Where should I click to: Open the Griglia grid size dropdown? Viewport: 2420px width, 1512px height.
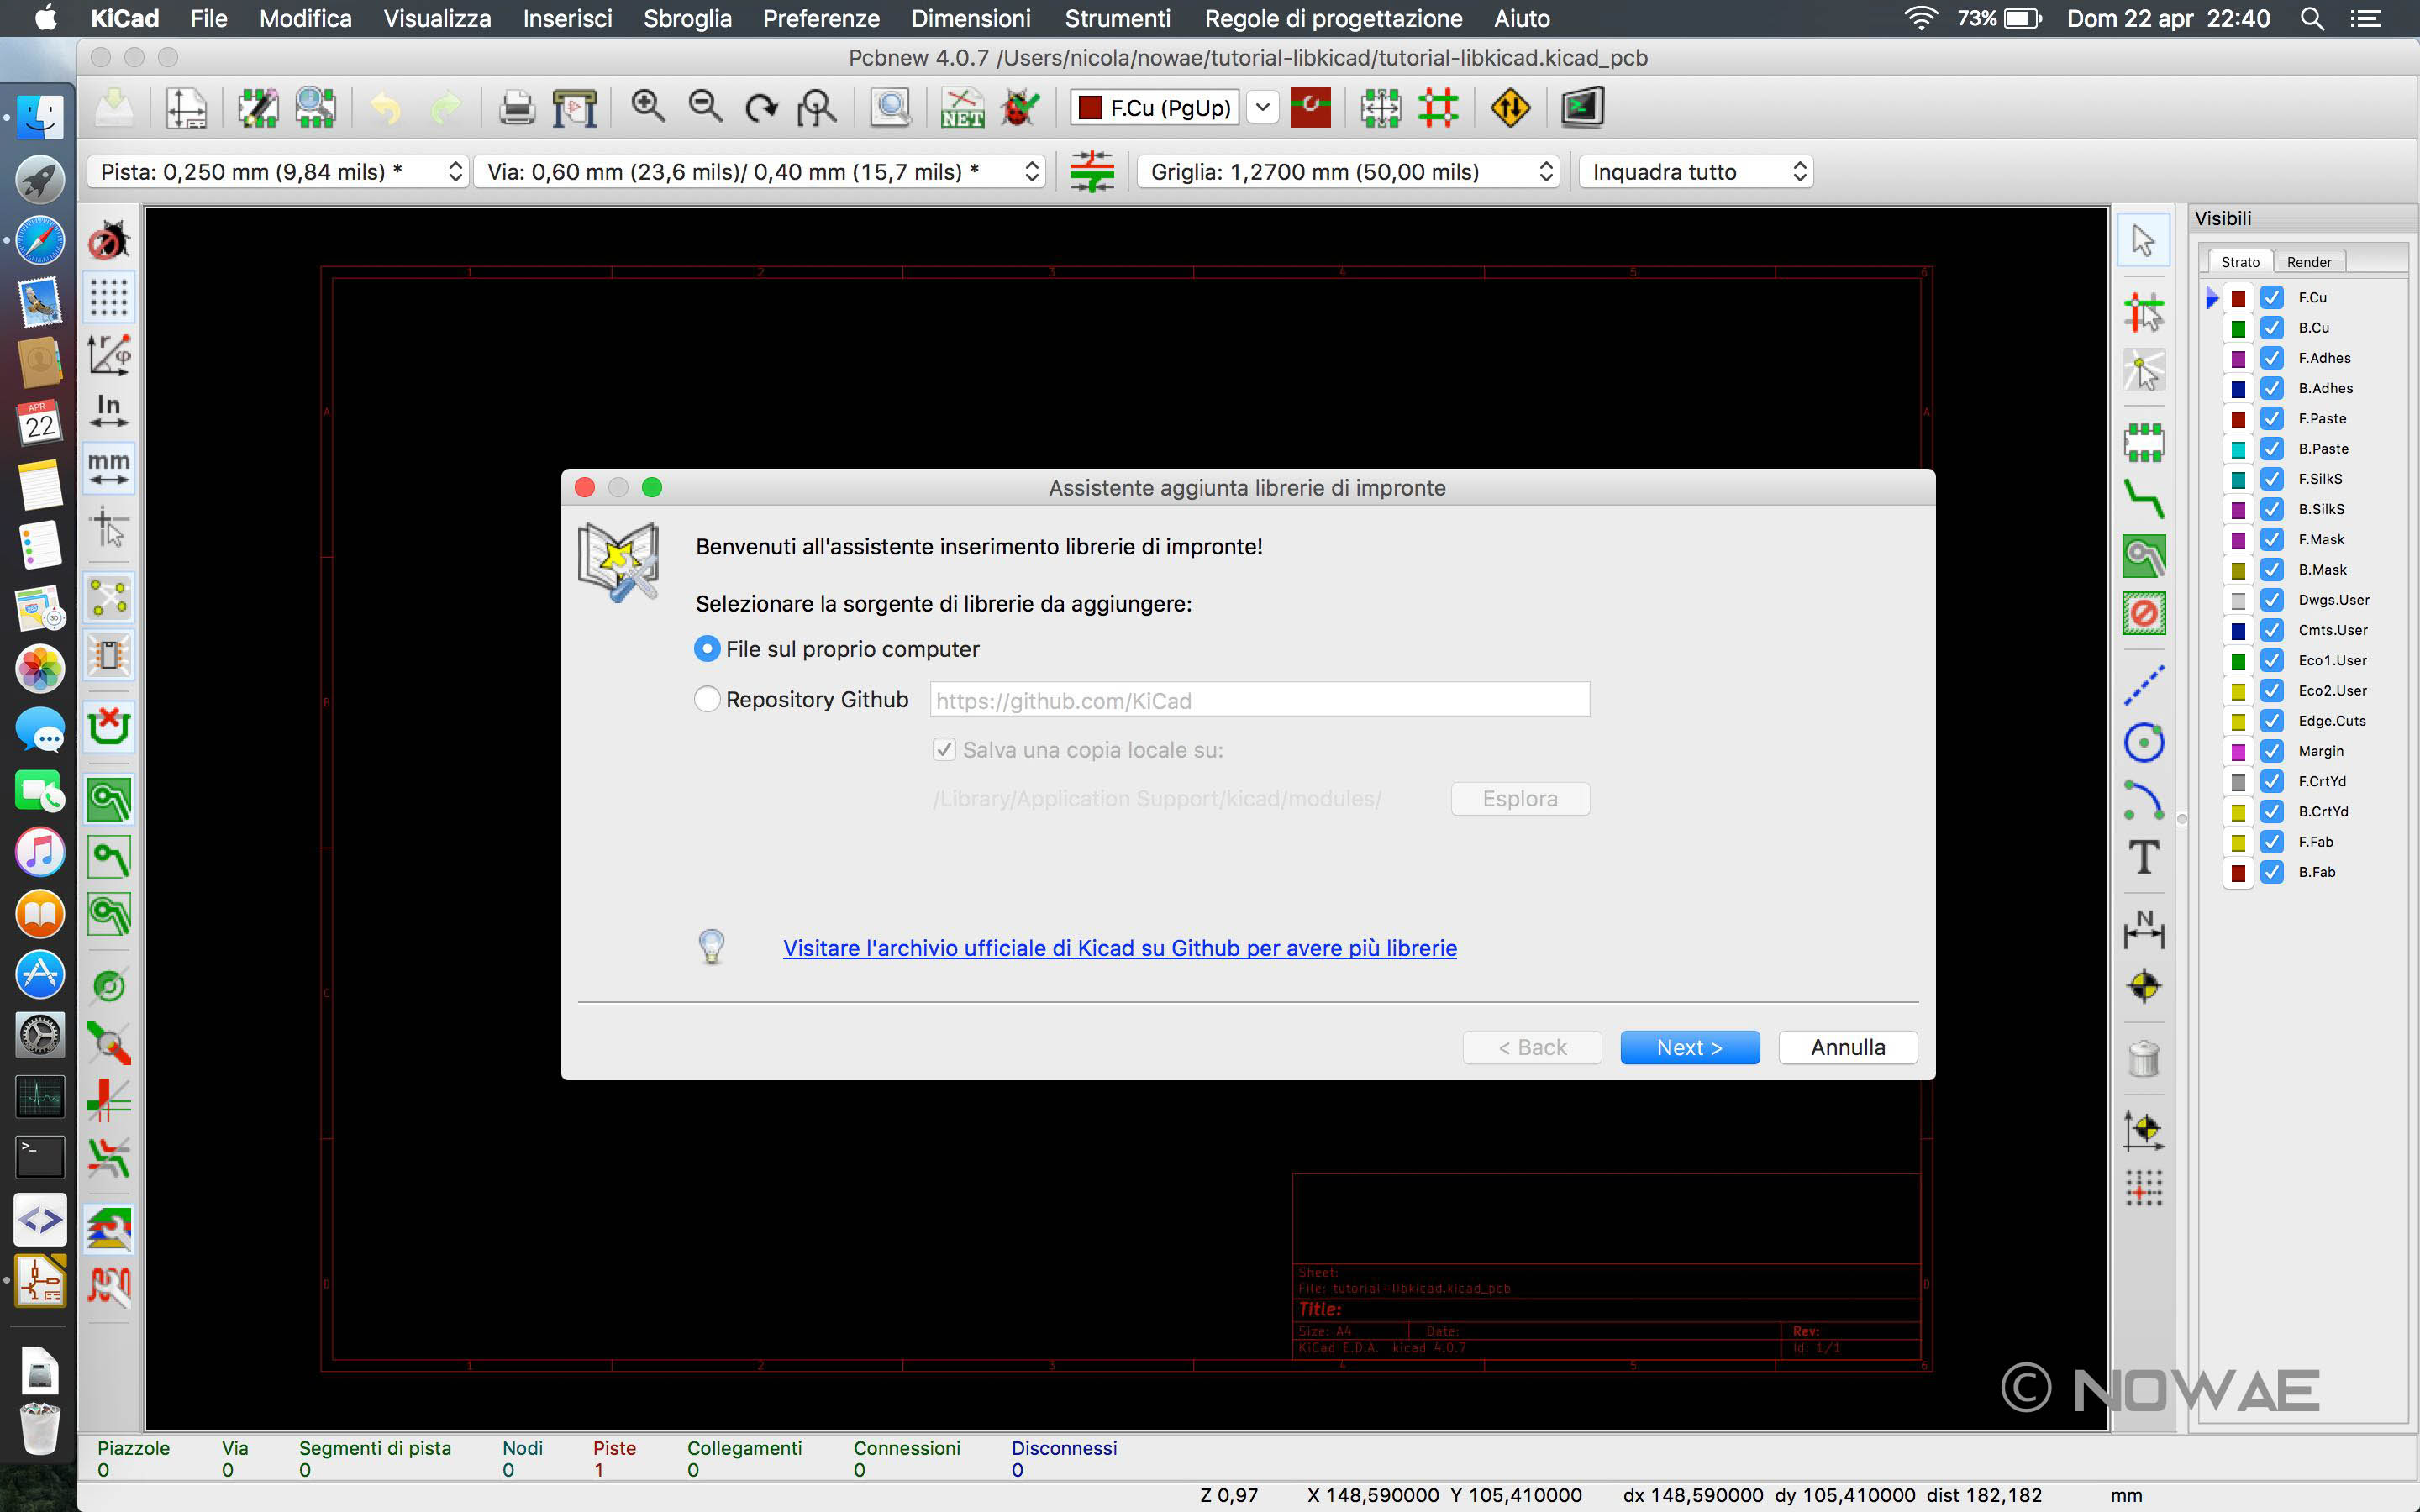point(1348,172)
